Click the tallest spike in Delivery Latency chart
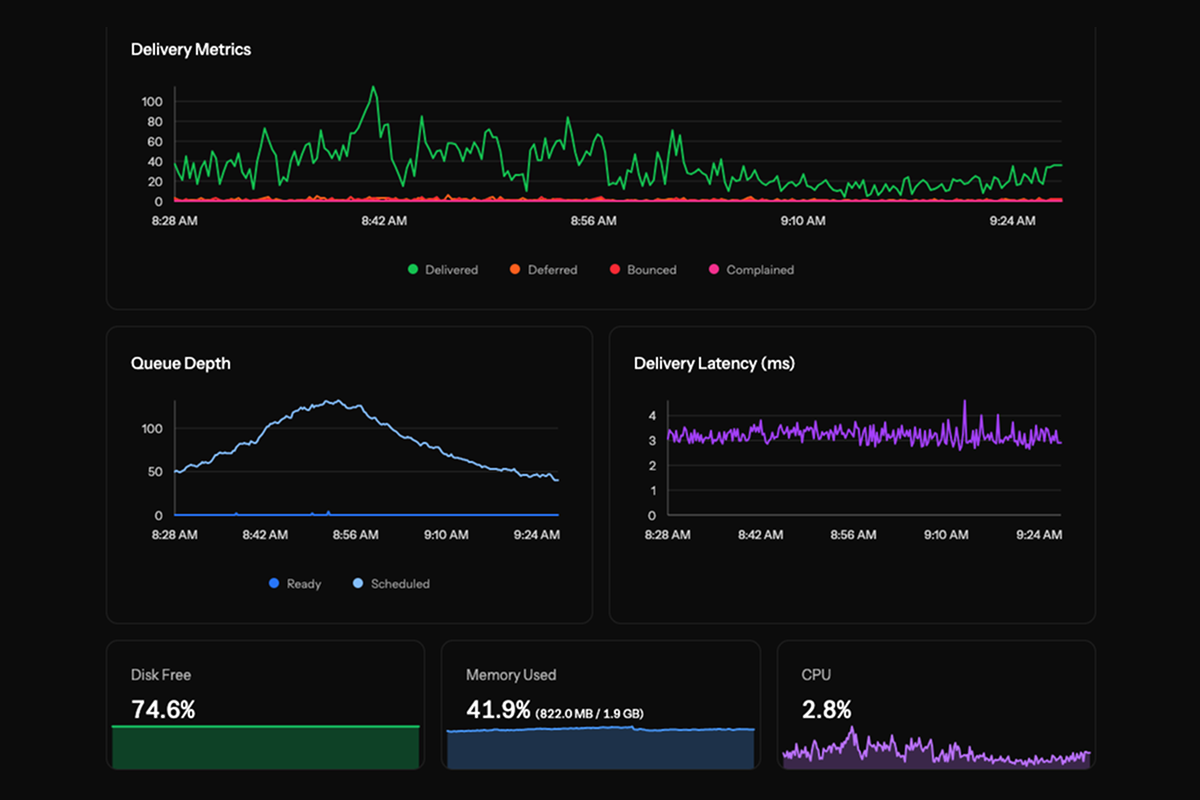The height and width of the screenshot is (800, 1200). pyautogui.click(x=964, y=402)
